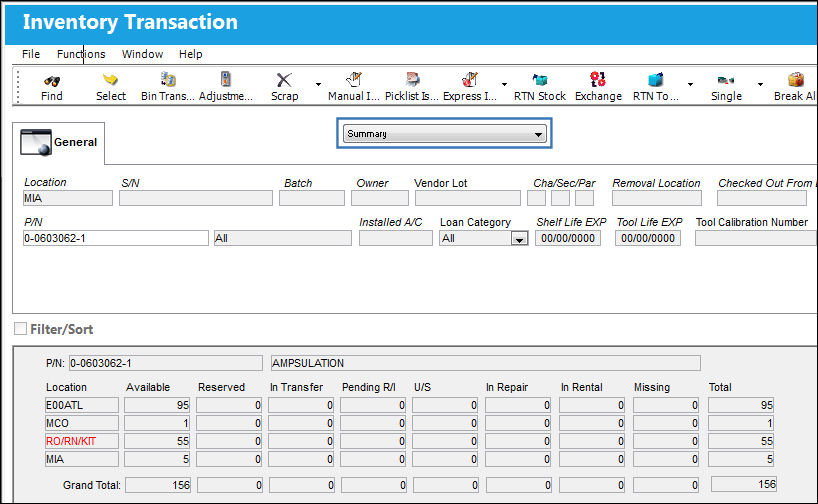Switch to the General tab

coord(59,142)
